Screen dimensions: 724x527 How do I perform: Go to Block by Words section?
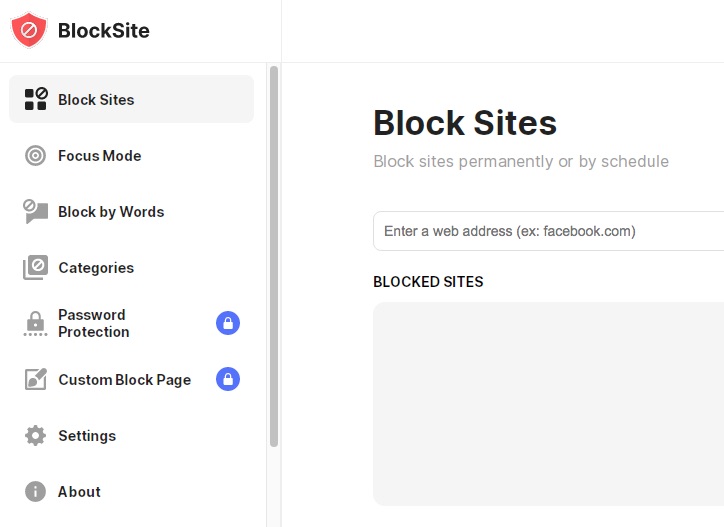point(111,212)
